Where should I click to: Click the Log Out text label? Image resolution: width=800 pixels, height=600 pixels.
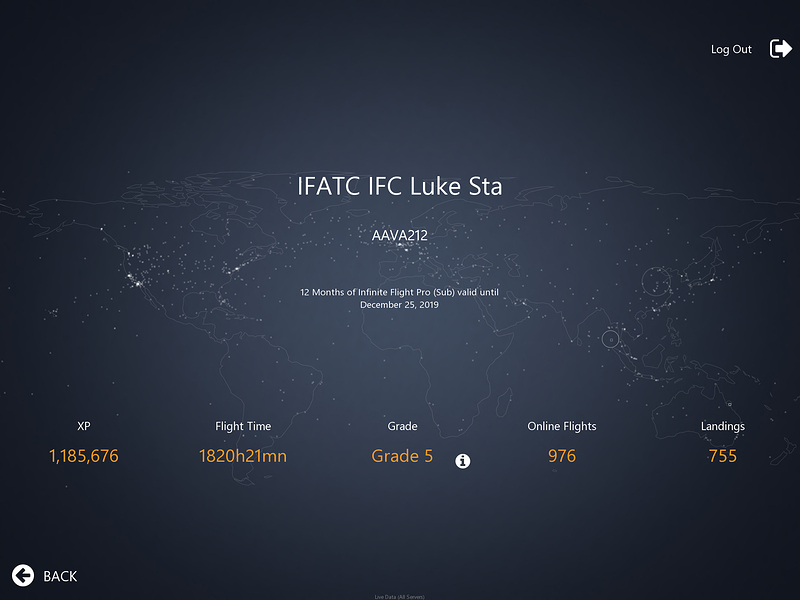point(731,49)
